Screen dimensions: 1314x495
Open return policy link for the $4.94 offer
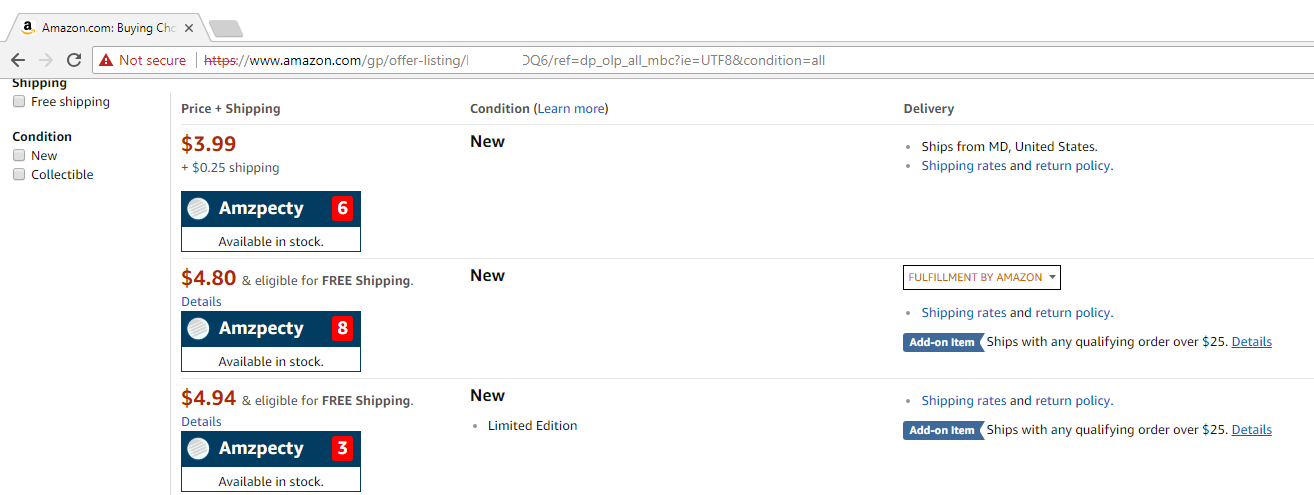point(1072,401)
